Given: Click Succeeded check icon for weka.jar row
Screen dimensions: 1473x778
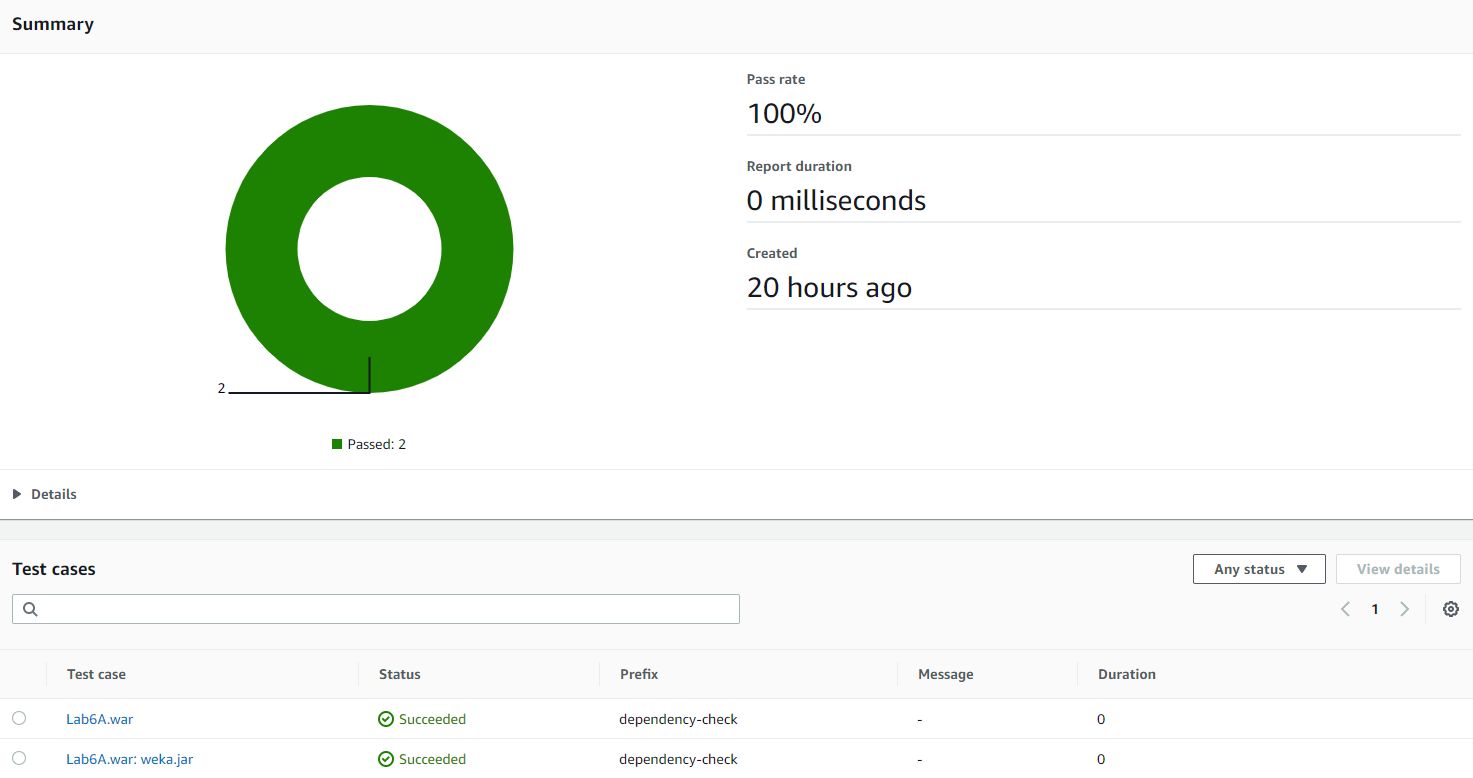Looking at the screenshot, I should click(x=386, y=759).
